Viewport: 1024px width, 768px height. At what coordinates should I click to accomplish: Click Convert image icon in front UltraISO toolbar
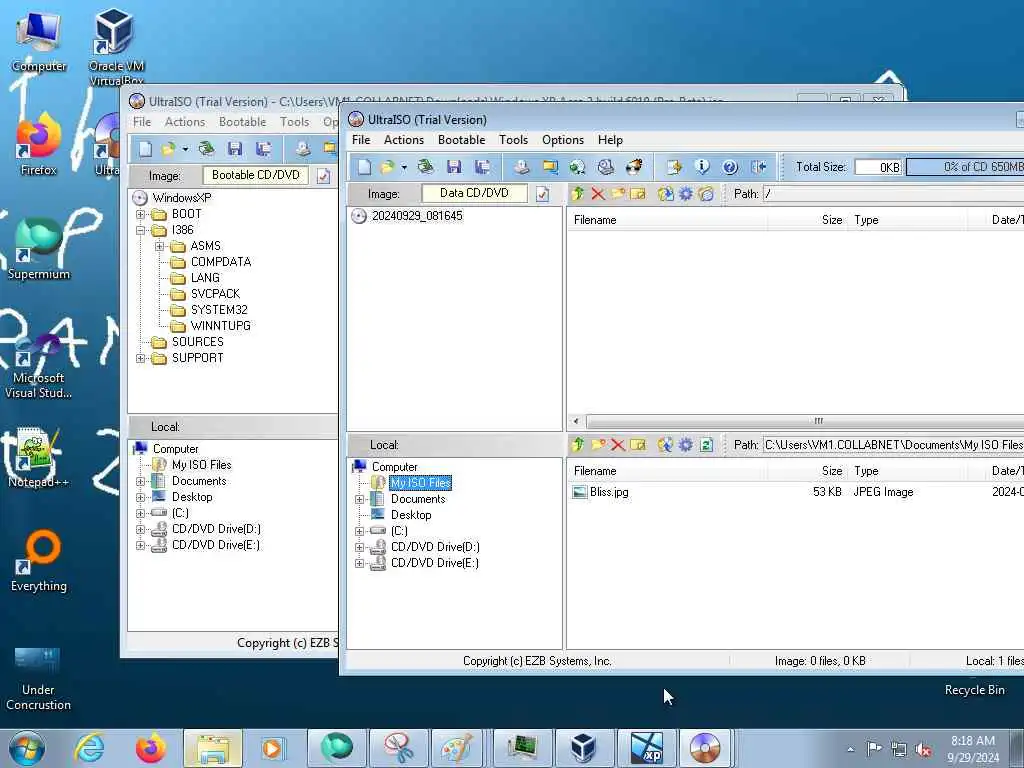tap(577, 167)
